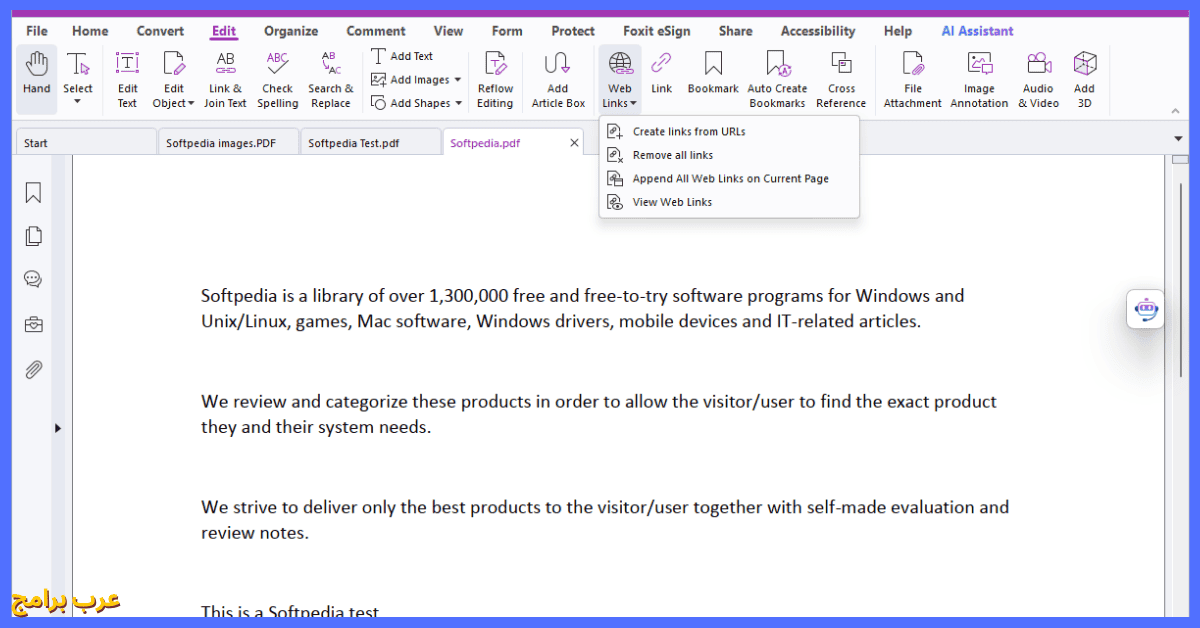
Task: Open the Share ribbon tab
Action: [x=735, y=31]
